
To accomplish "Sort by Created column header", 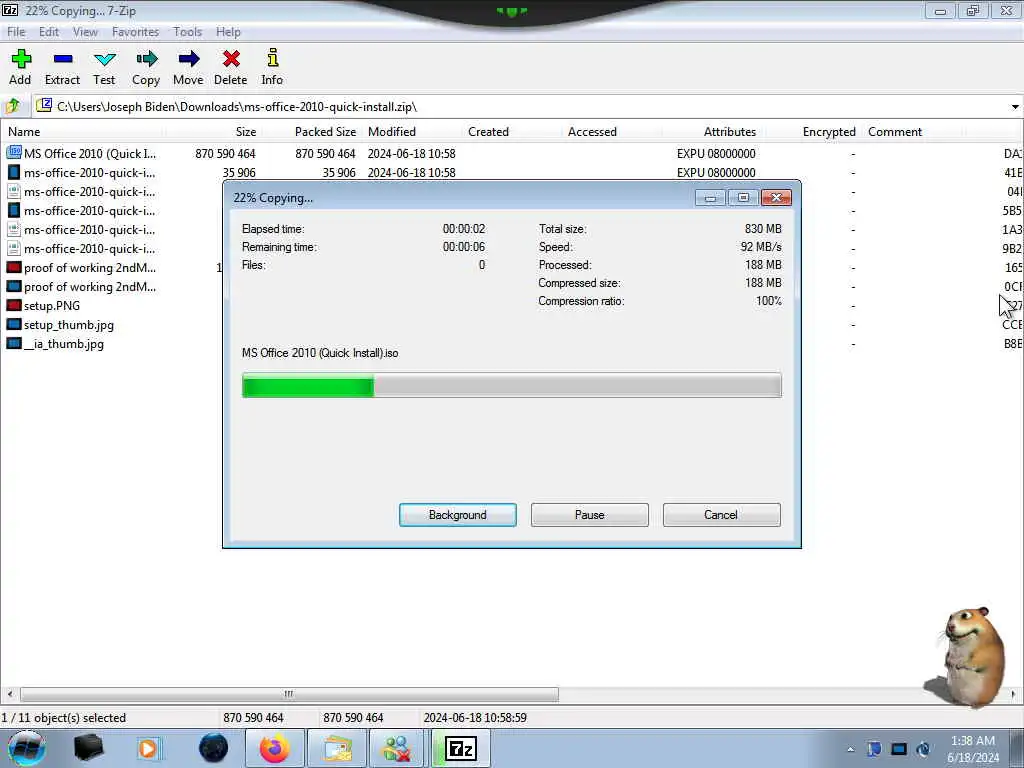I will [511, 131].
